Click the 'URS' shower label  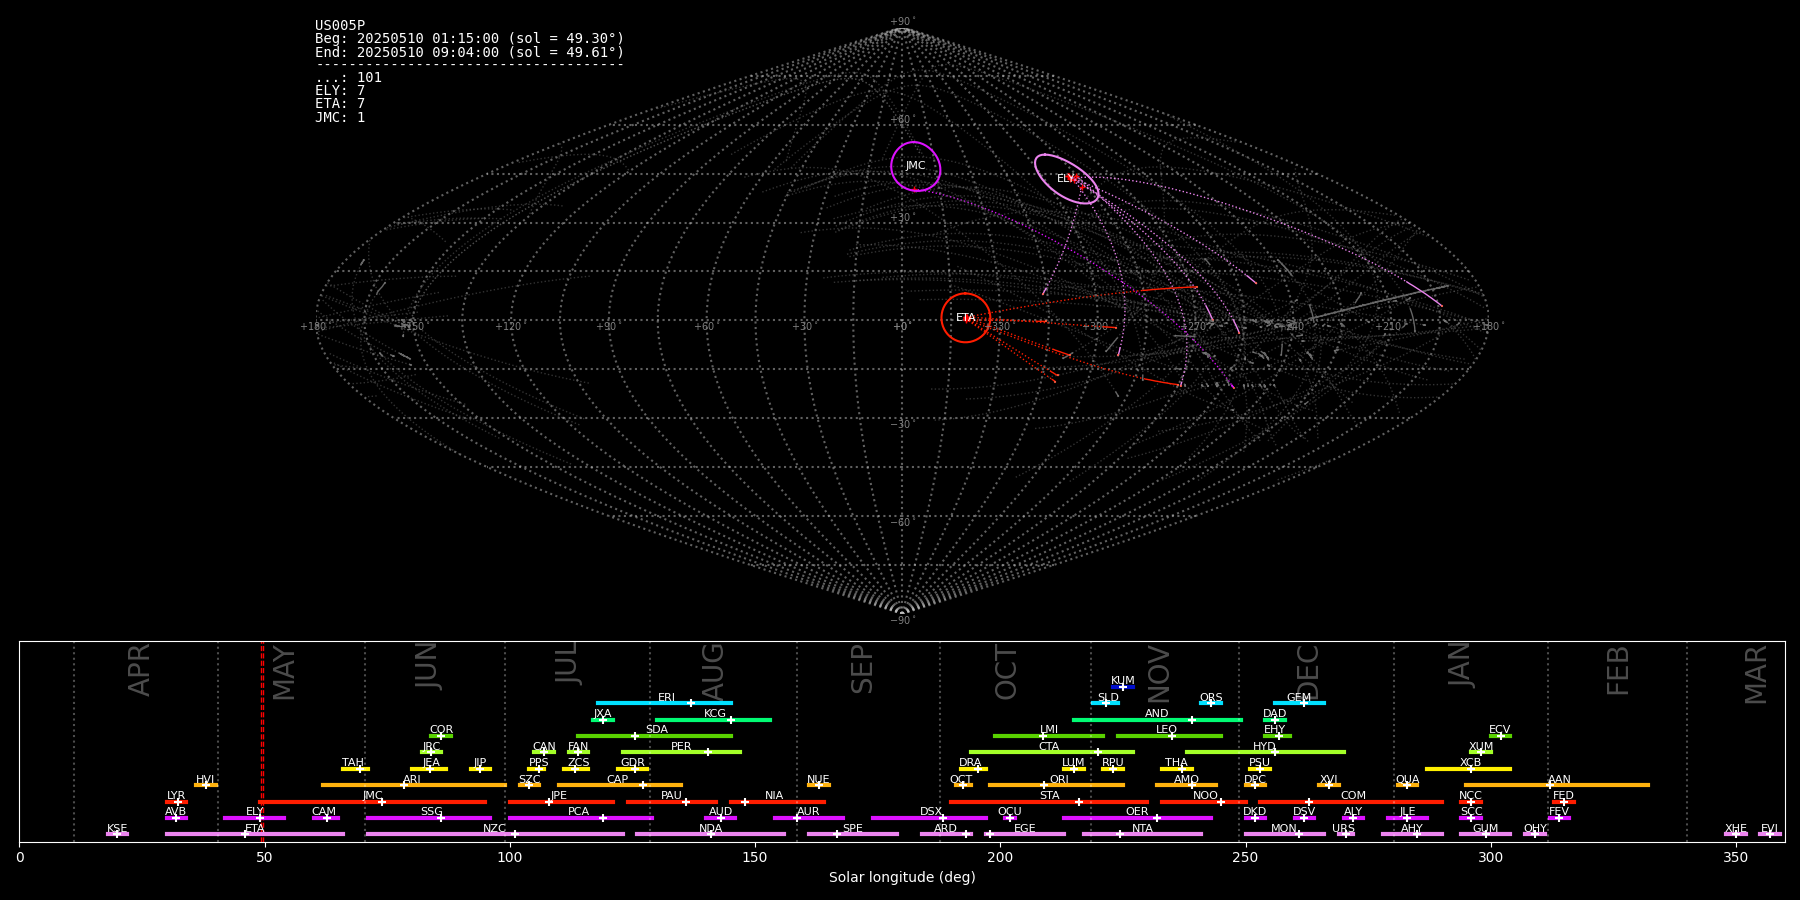(1343, 828)
